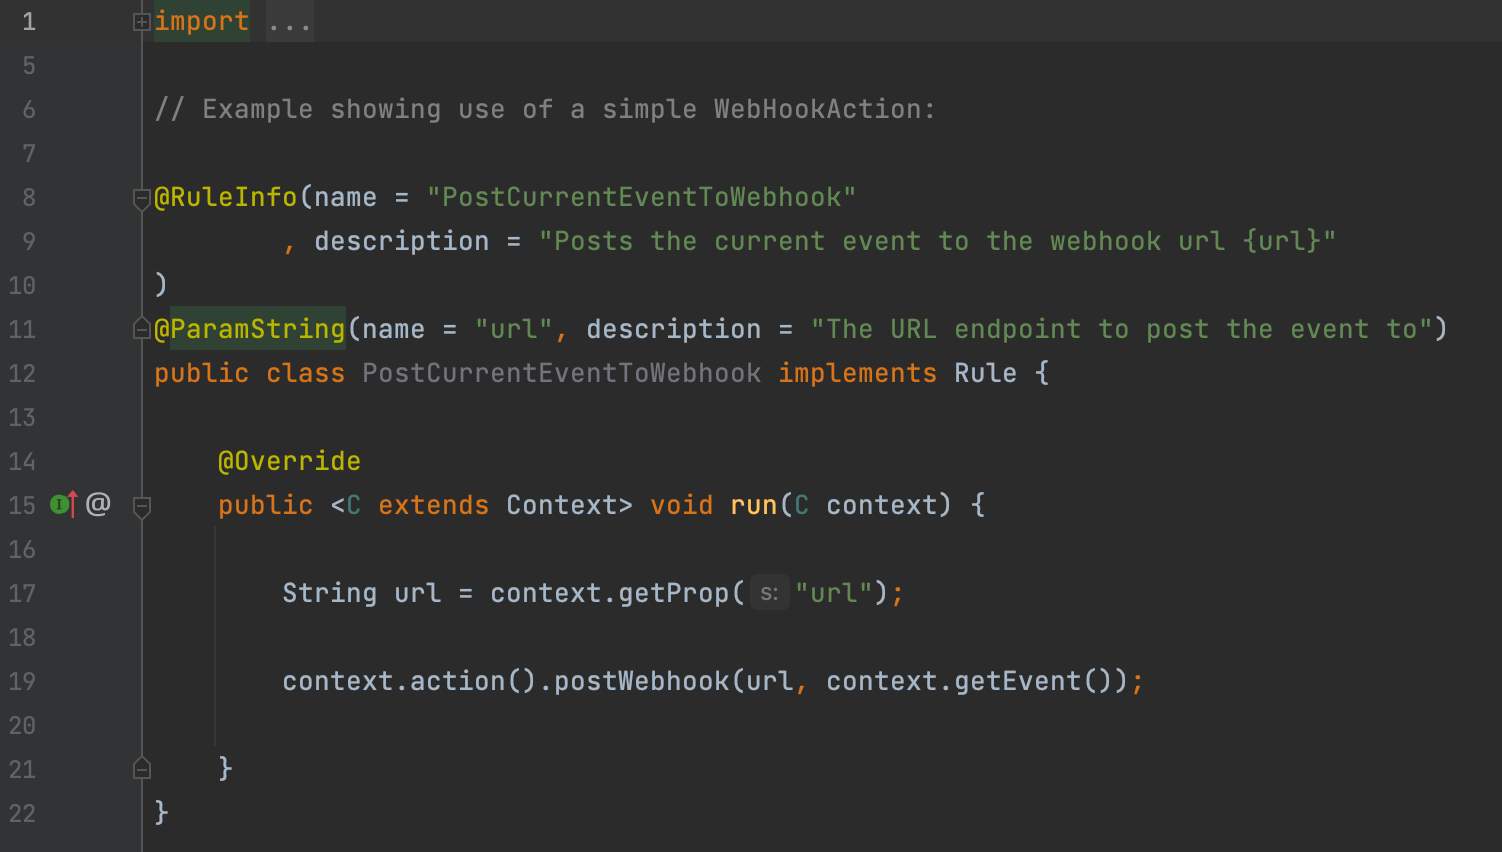Screen dimensions: 1502x852
Task: Collapse the @ParamString fold marker on line 11
Action: pos(142,329)
